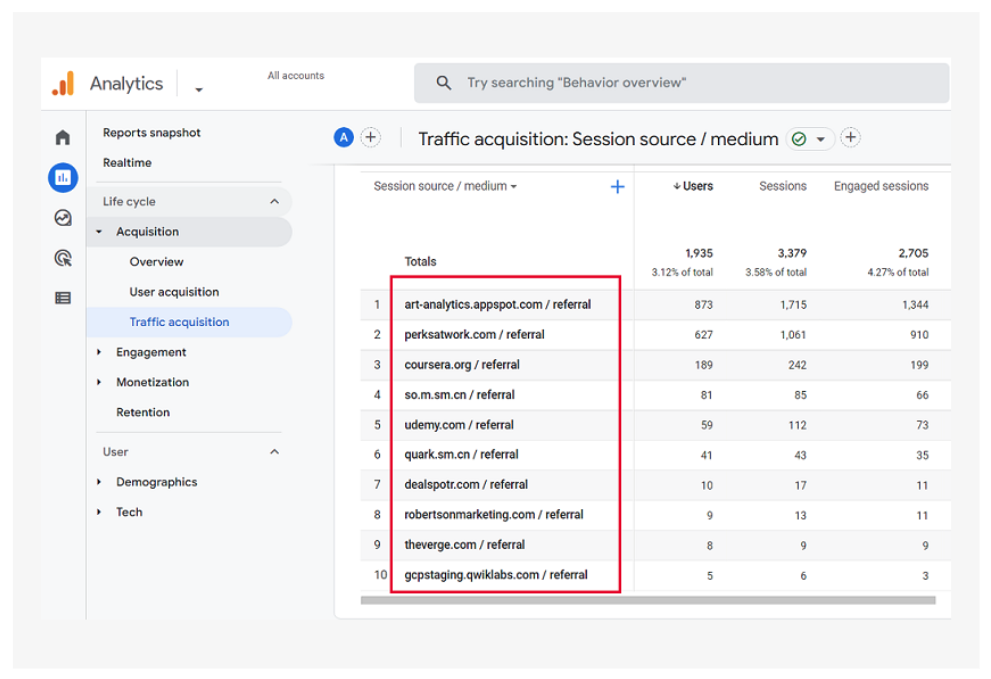
Task: Open the Realtime report
Action: click(127, 162)
